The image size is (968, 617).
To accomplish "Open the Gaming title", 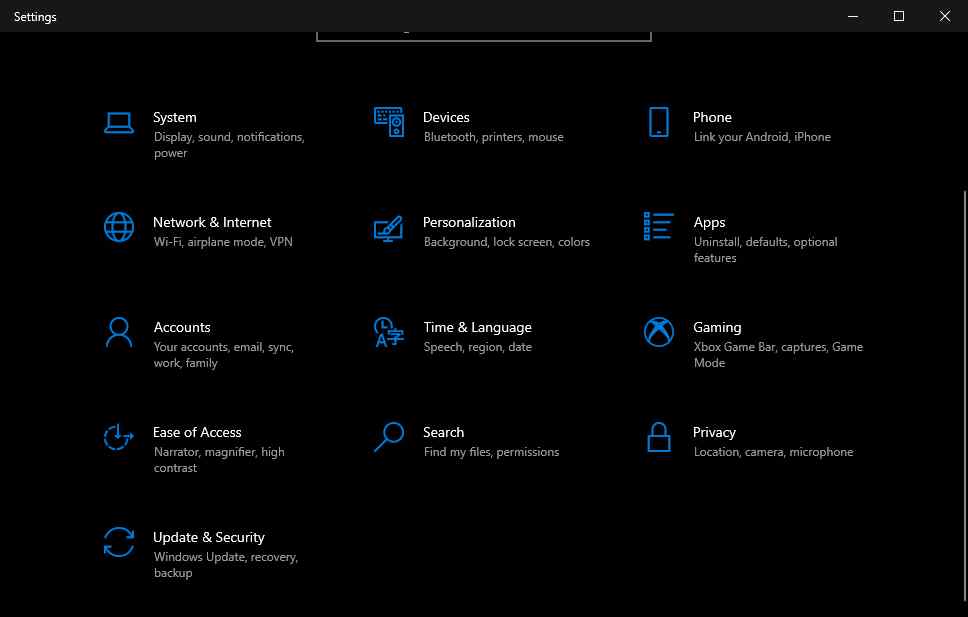I will [x=717, y=327].
